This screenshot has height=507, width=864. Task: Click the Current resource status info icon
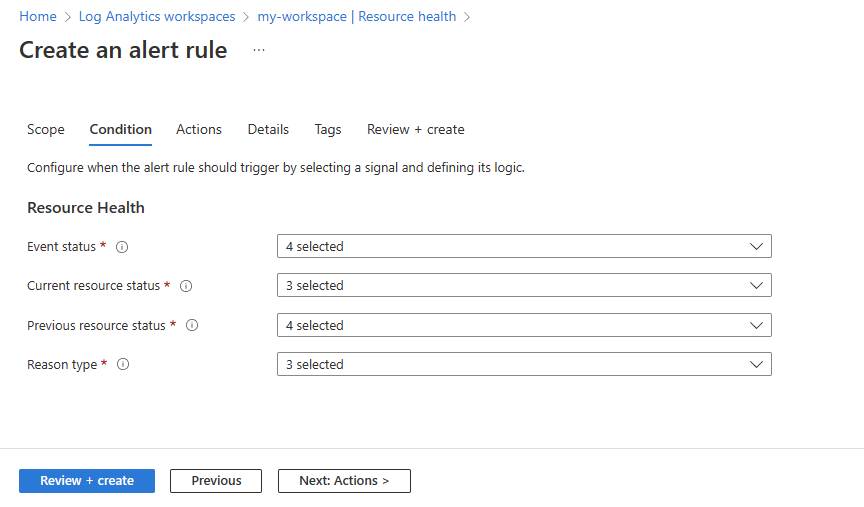(x=186, y=286)
